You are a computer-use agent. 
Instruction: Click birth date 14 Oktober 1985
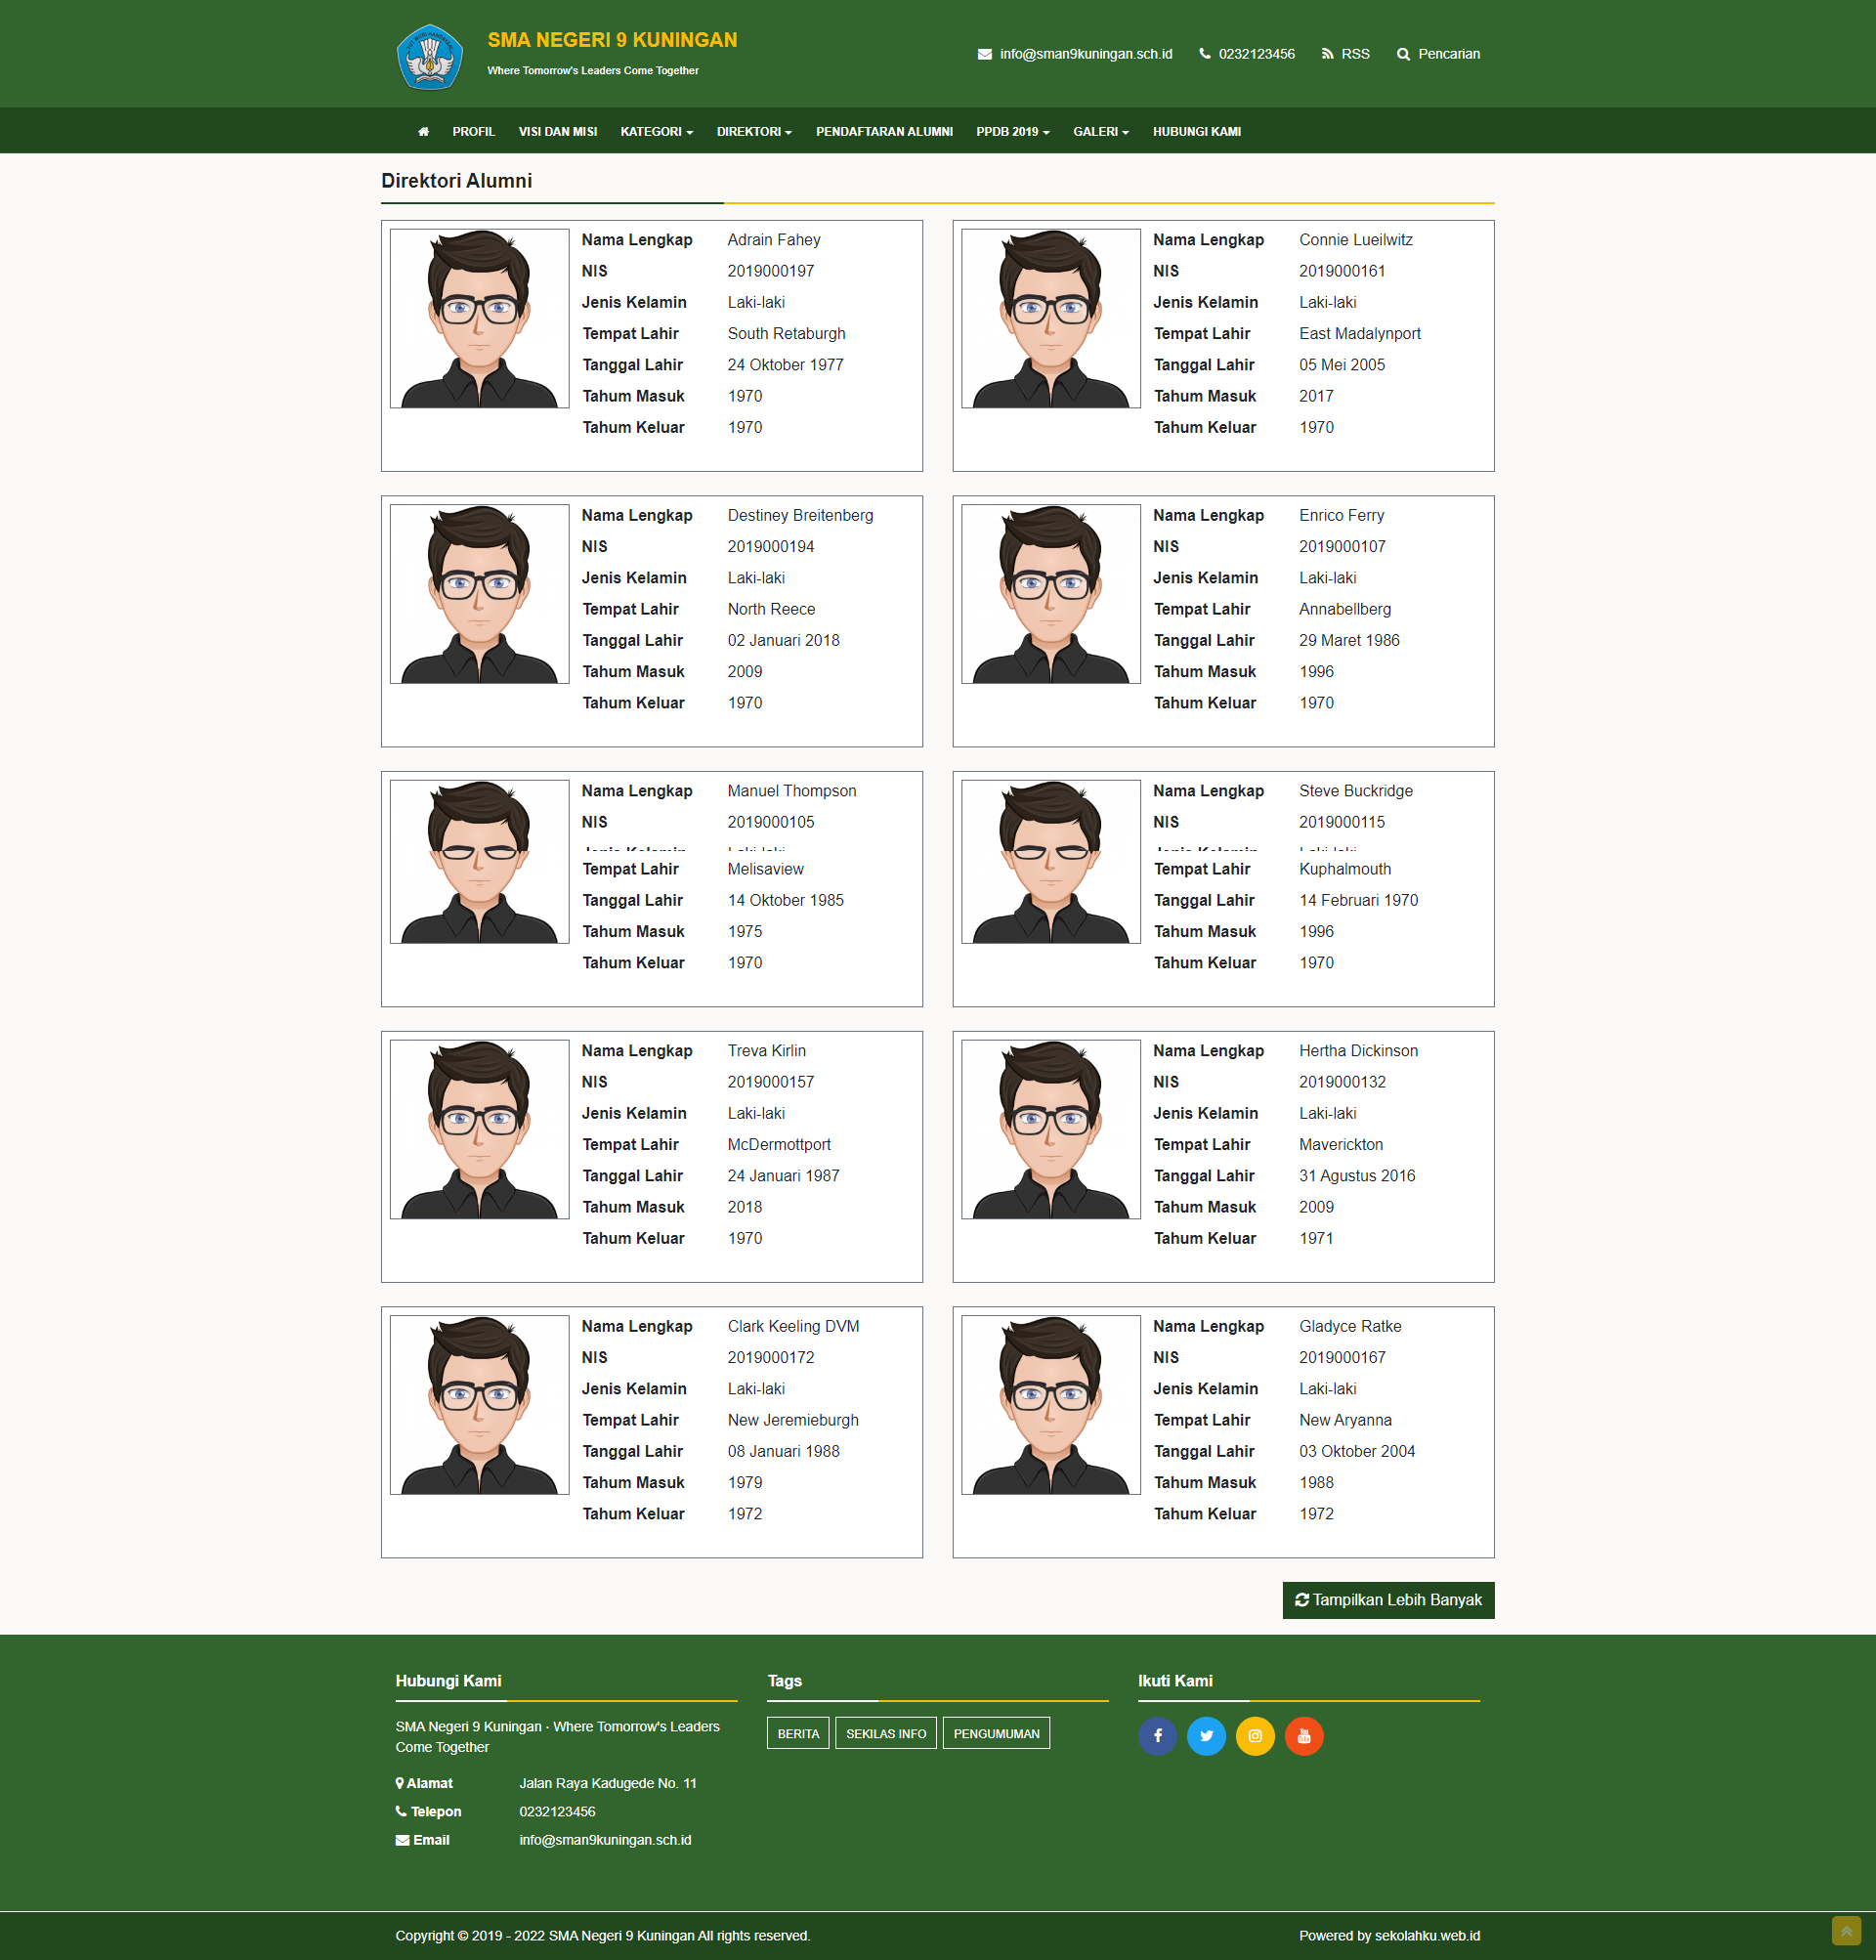tap(785, 900)
